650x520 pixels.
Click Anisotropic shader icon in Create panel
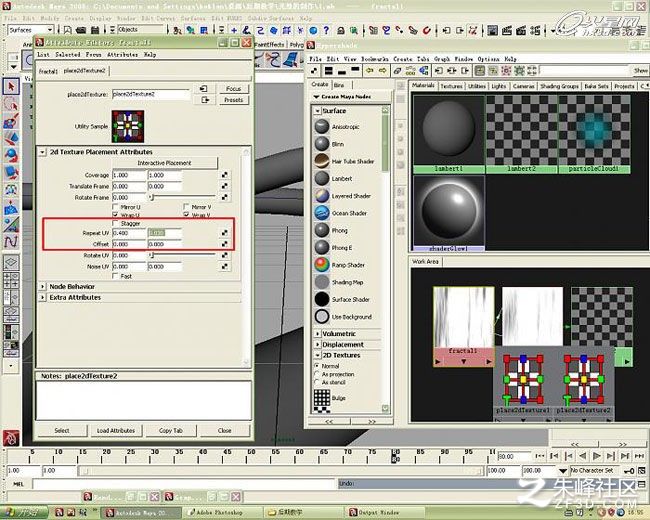point(322,126)
